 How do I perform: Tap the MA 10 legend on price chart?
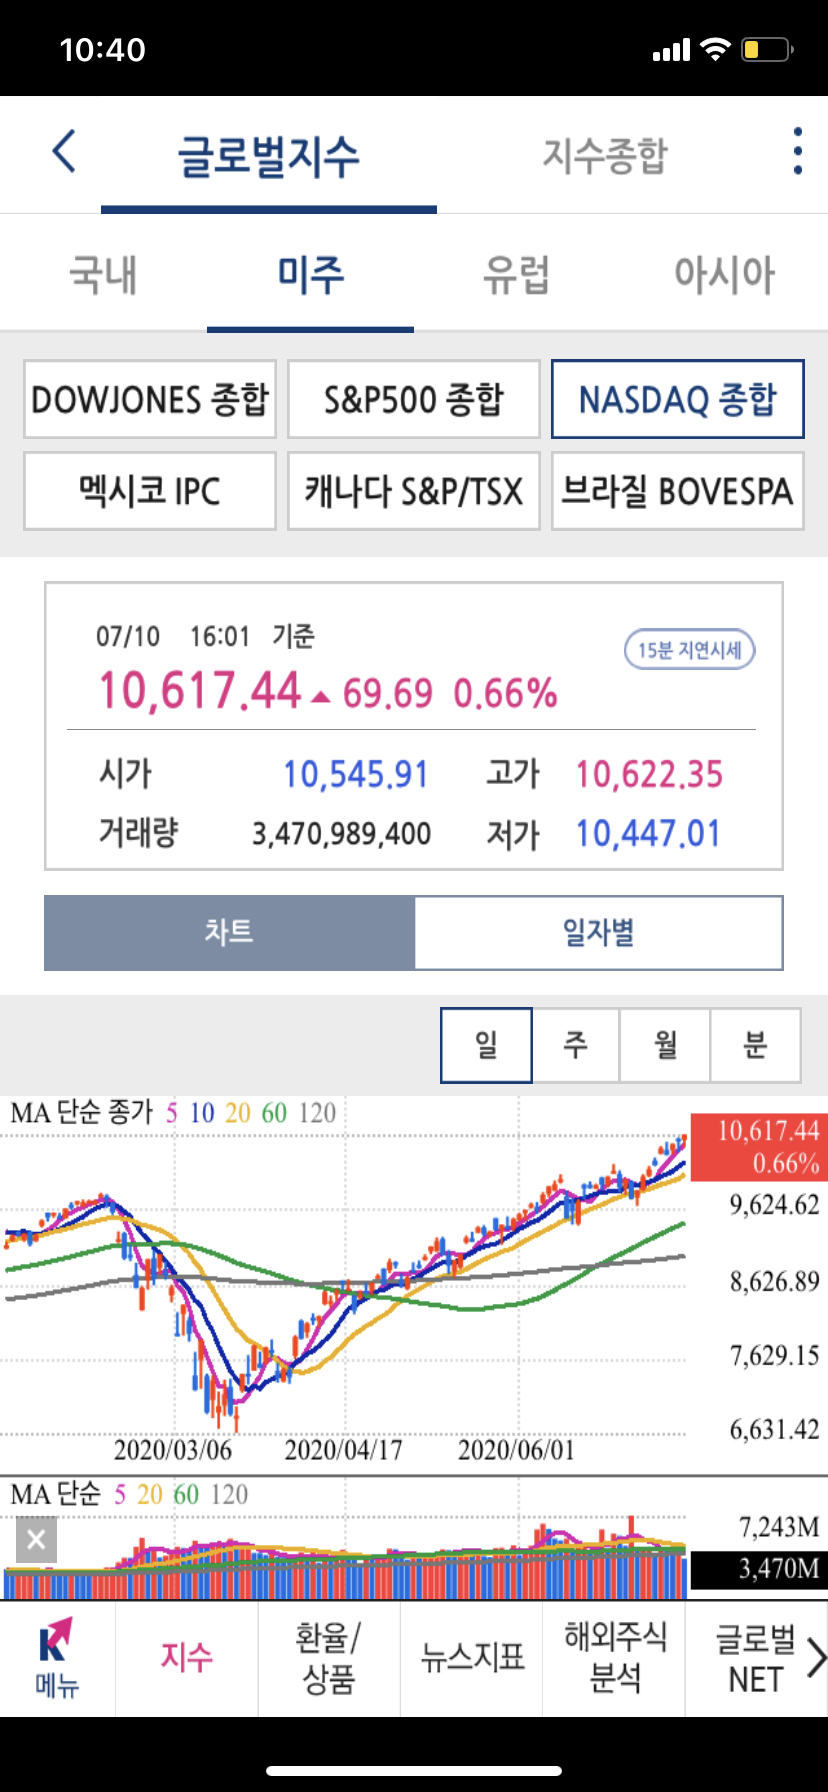202,1113
